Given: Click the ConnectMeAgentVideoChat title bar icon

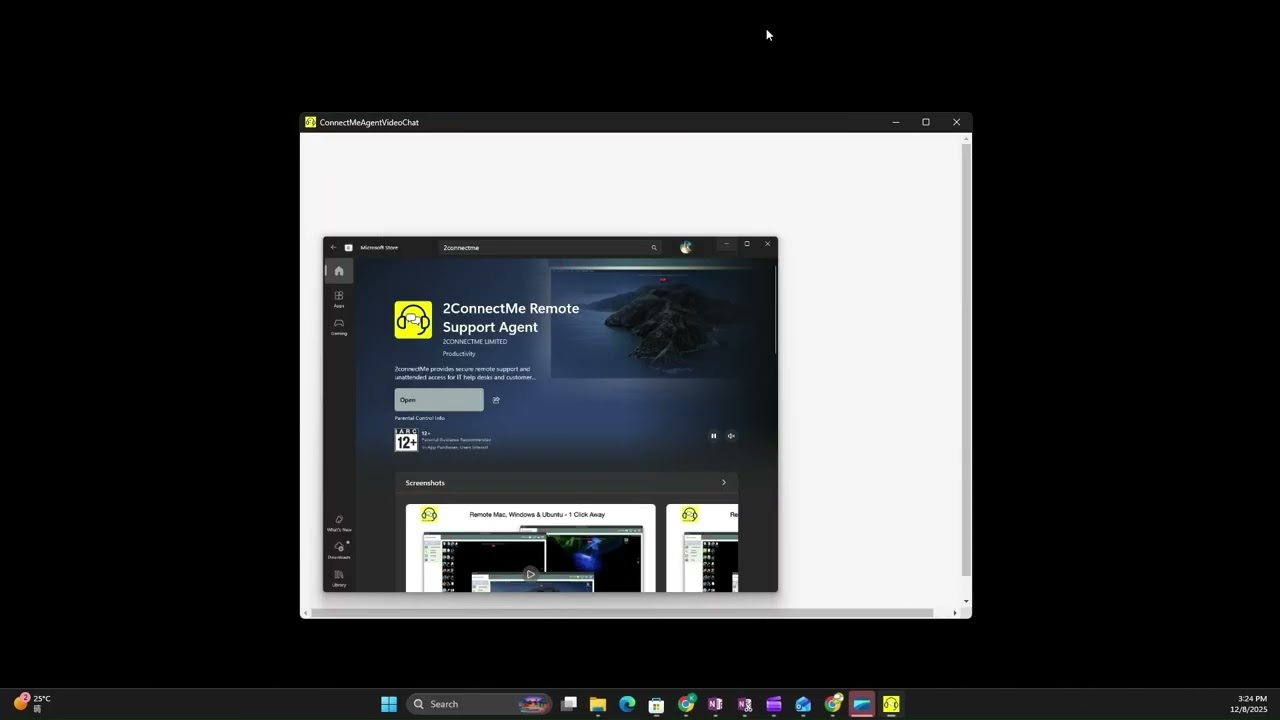Looking at the screenshot, I should pos(311,122).
